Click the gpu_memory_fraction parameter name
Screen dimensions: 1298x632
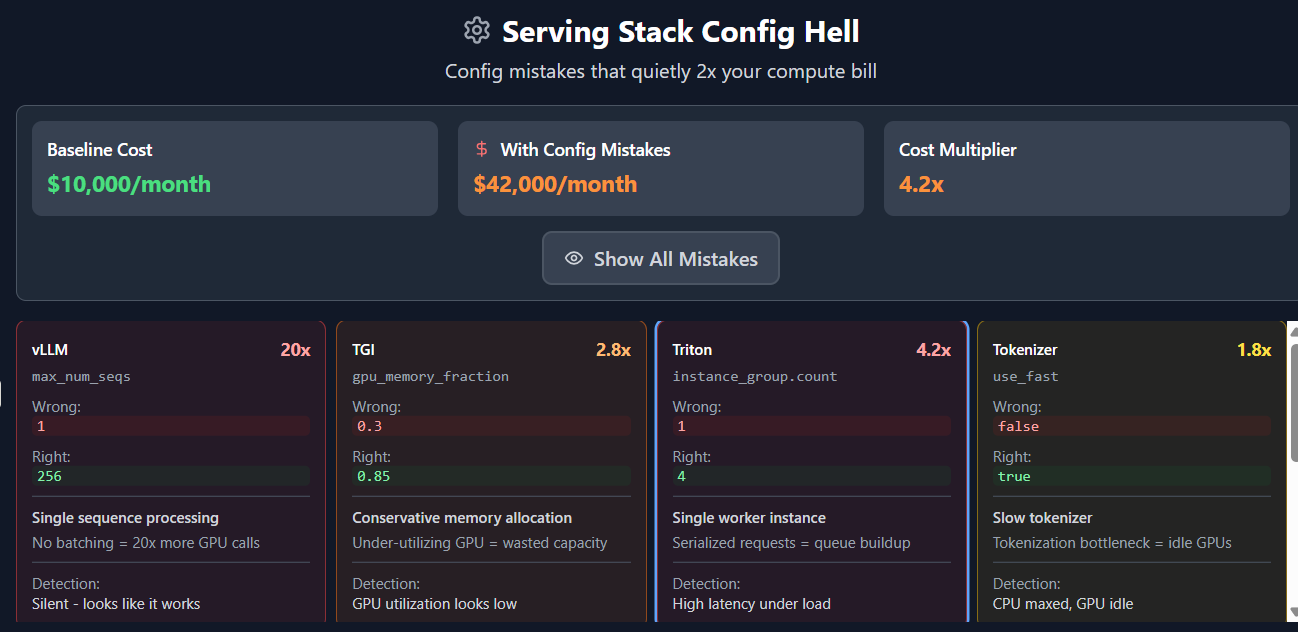(430, 377)
